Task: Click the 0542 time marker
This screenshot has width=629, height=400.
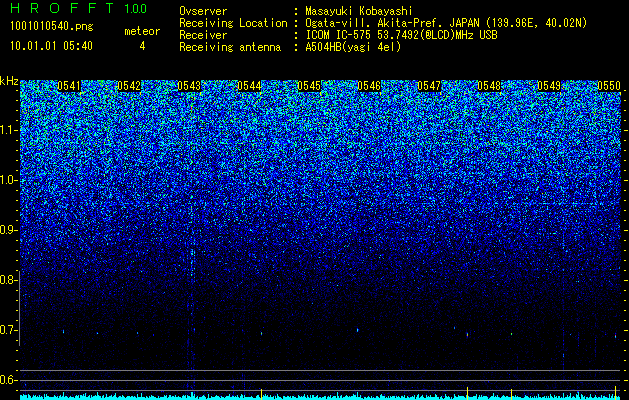Action: [x=129, y=86]
